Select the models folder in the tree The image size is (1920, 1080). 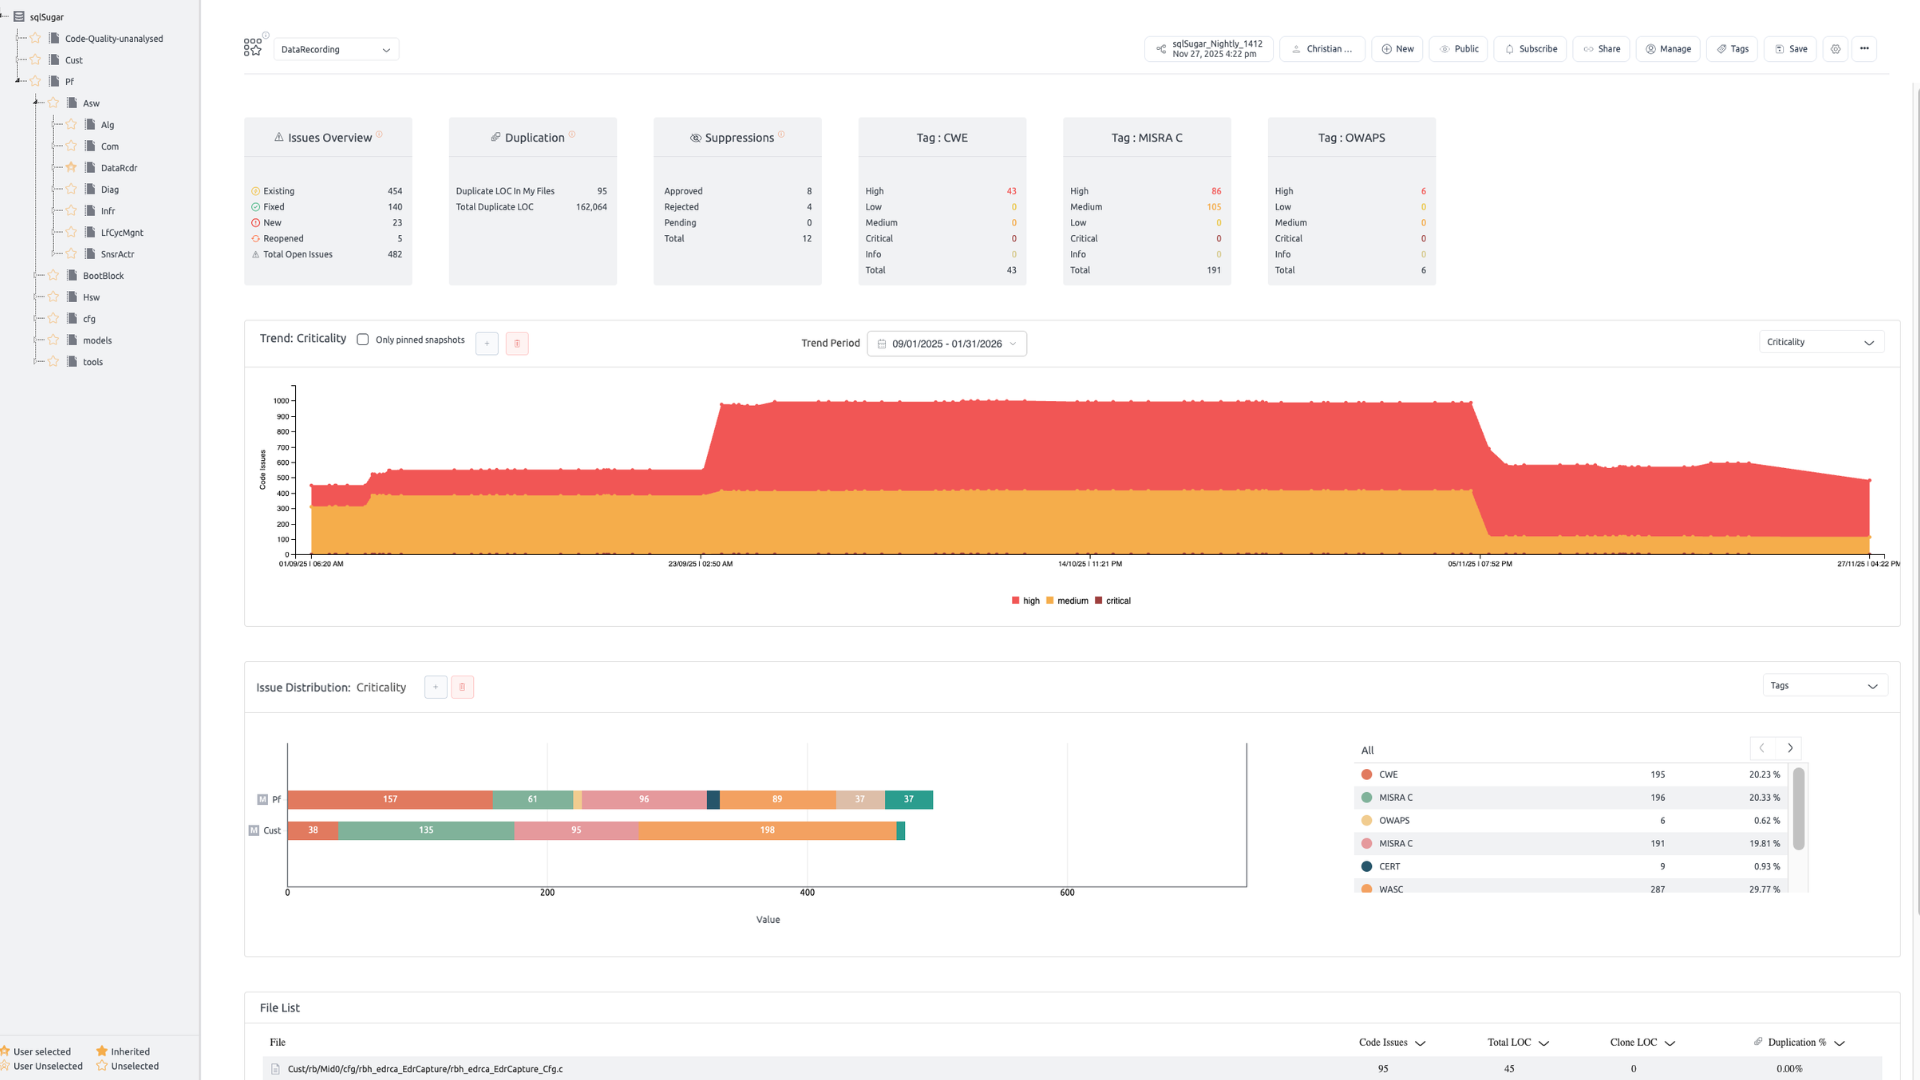coord(97,340)
